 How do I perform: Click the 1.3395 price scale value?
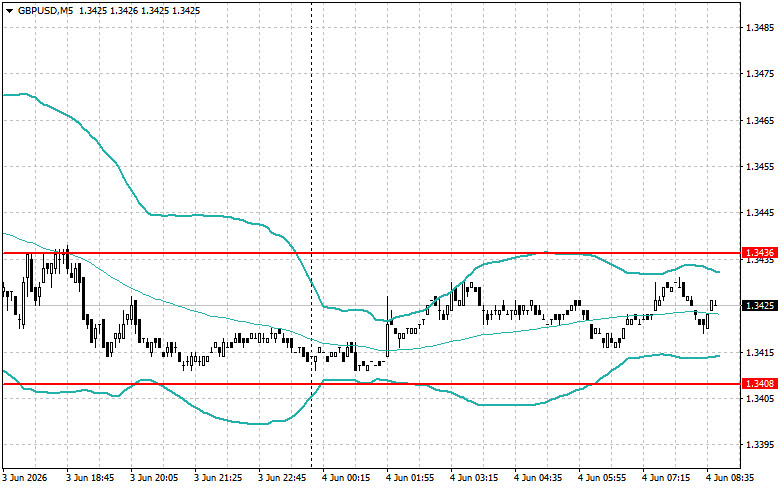point(760,445)
